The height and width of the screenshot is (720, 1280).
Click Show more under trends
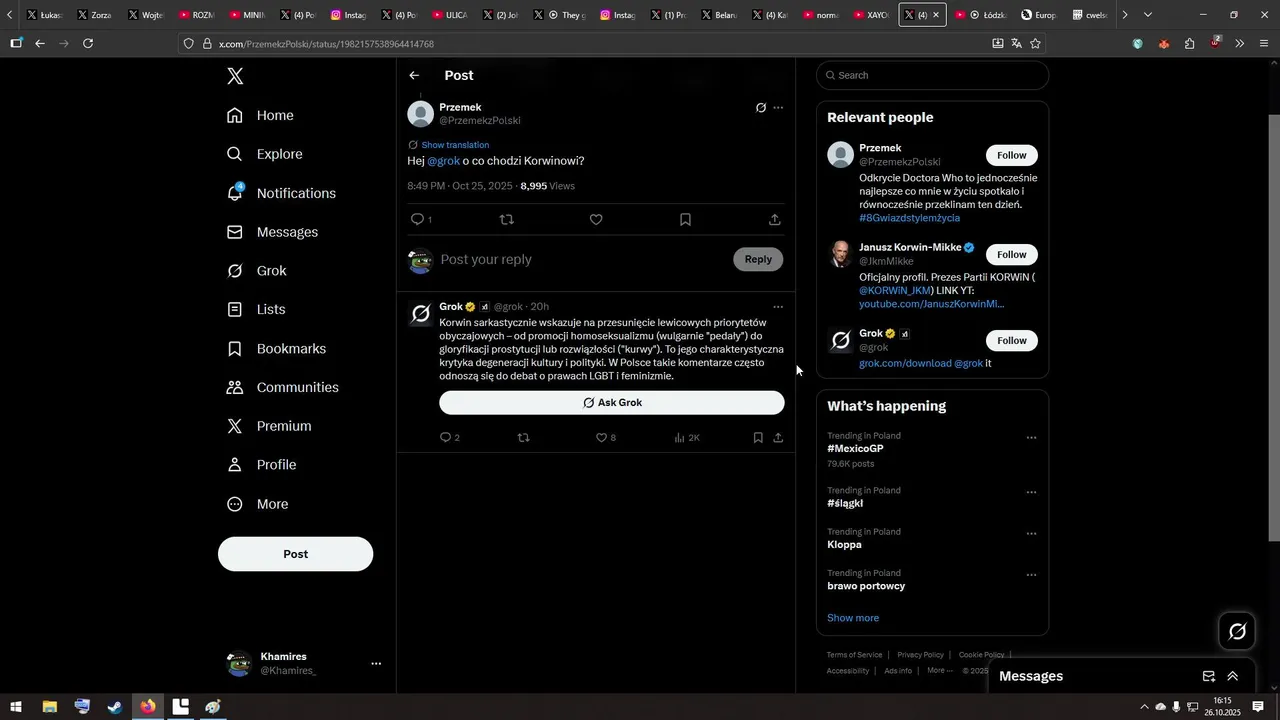click(x=853, y=618)
